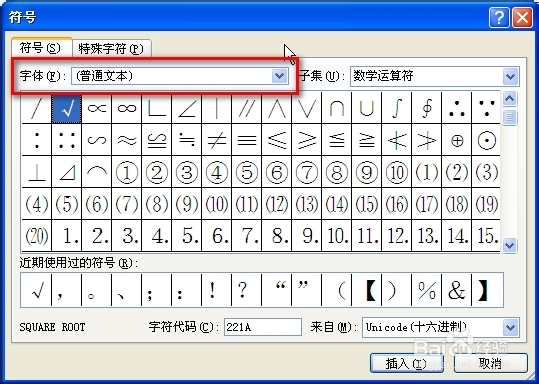The width and height of the screenshot is (539, 384).
Task: Pick the less-than-or-equal slanted symbol
Action: click(276, 140)
